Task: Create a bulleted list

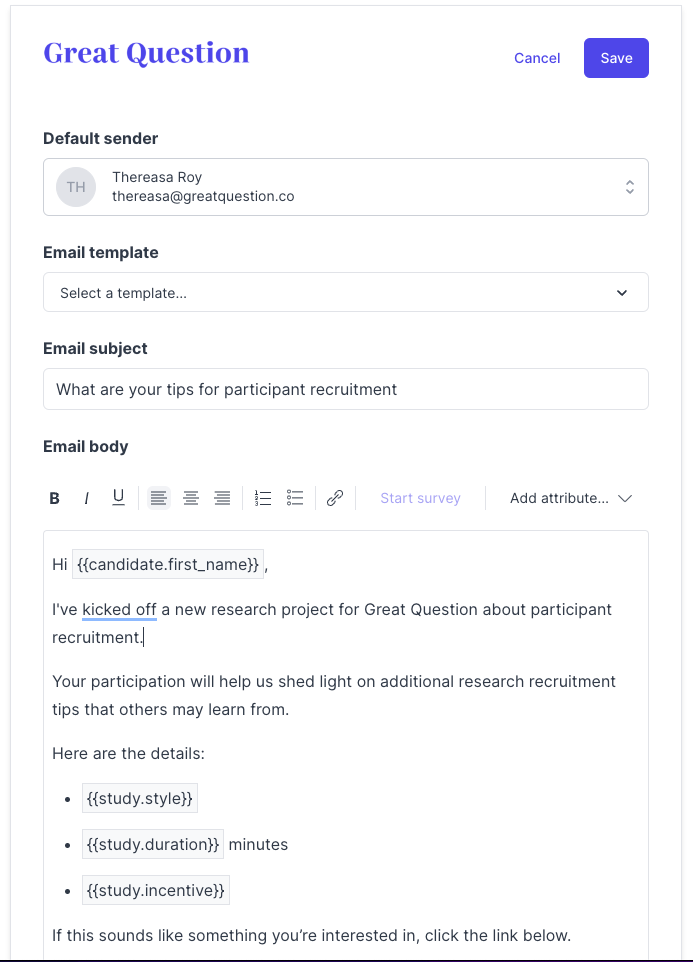Action: pyautogui.click(x=294, y=497)
